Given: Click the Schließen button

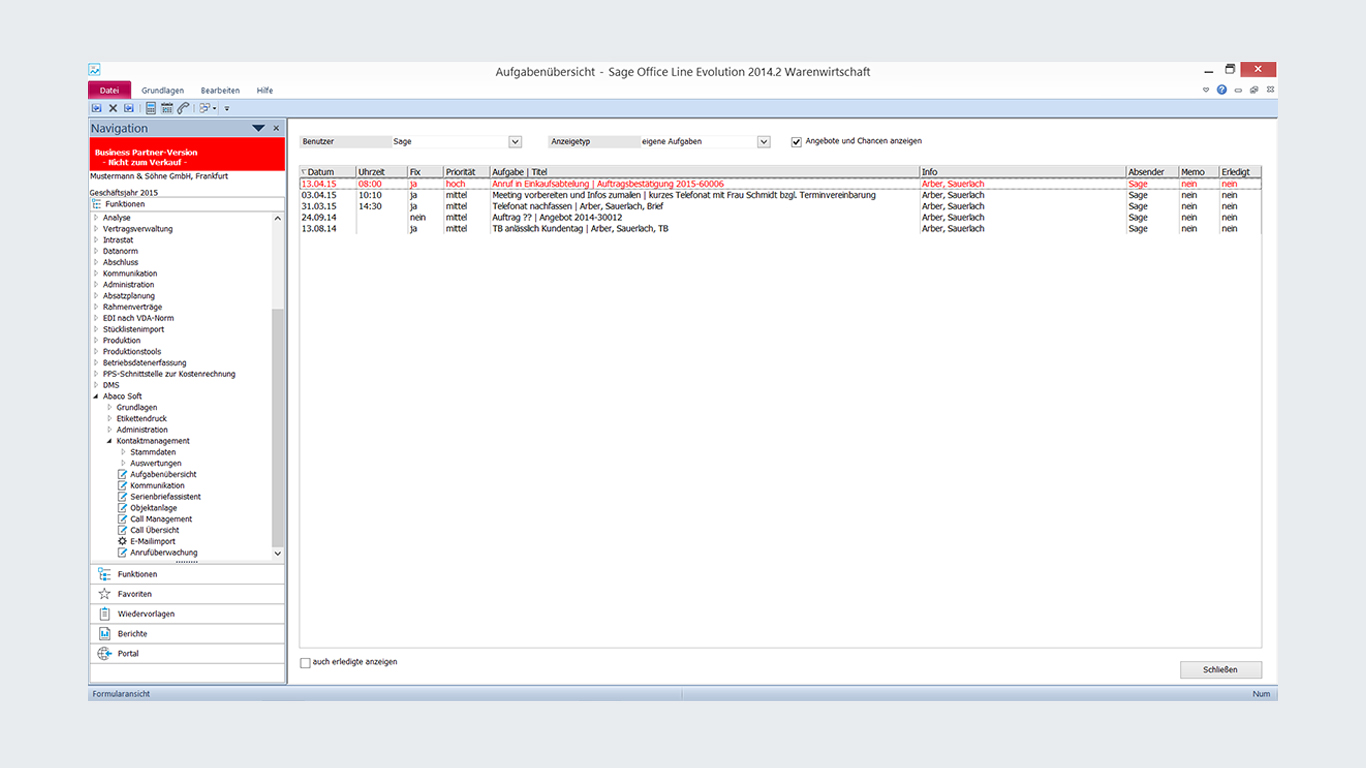Looking at the screenshot, I should (1221, 670).
